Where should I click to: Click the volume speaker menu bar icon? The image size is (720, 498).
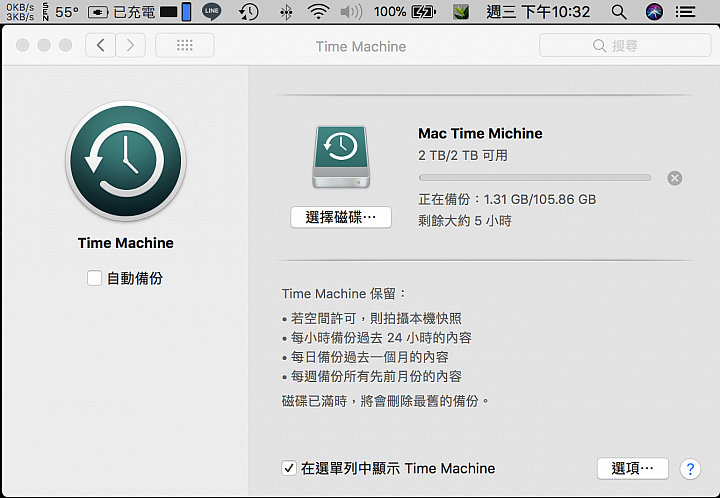coord(351,11)
